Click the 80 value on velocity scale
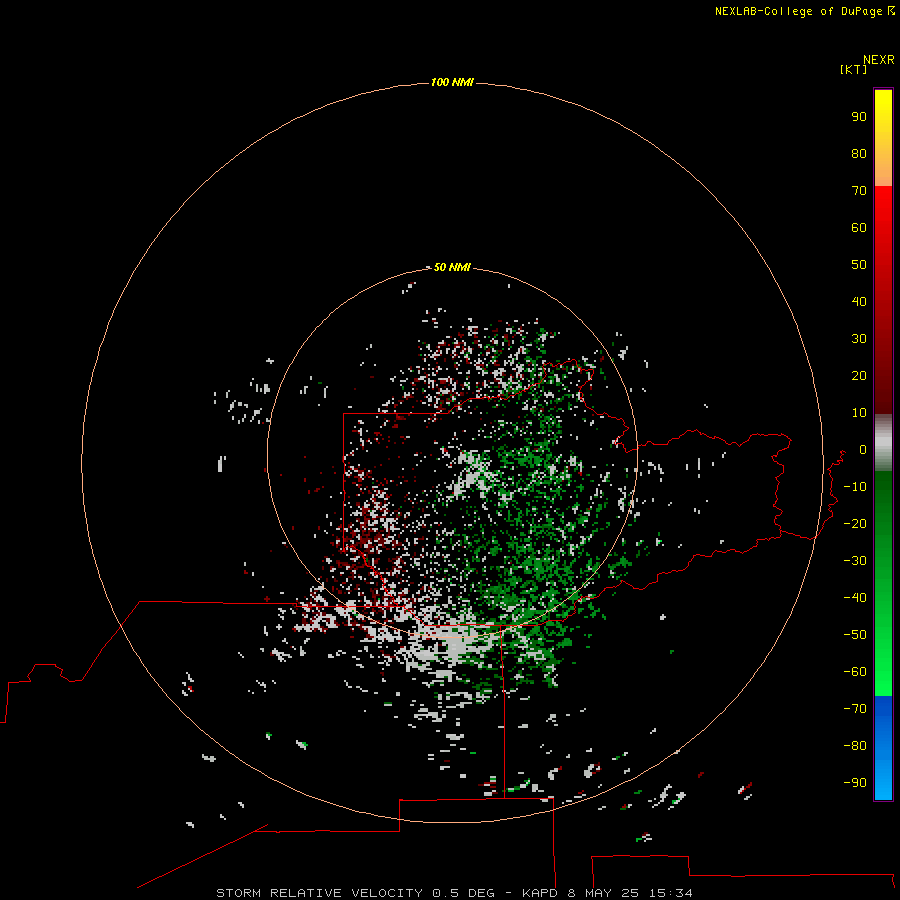 pos(859,154)
